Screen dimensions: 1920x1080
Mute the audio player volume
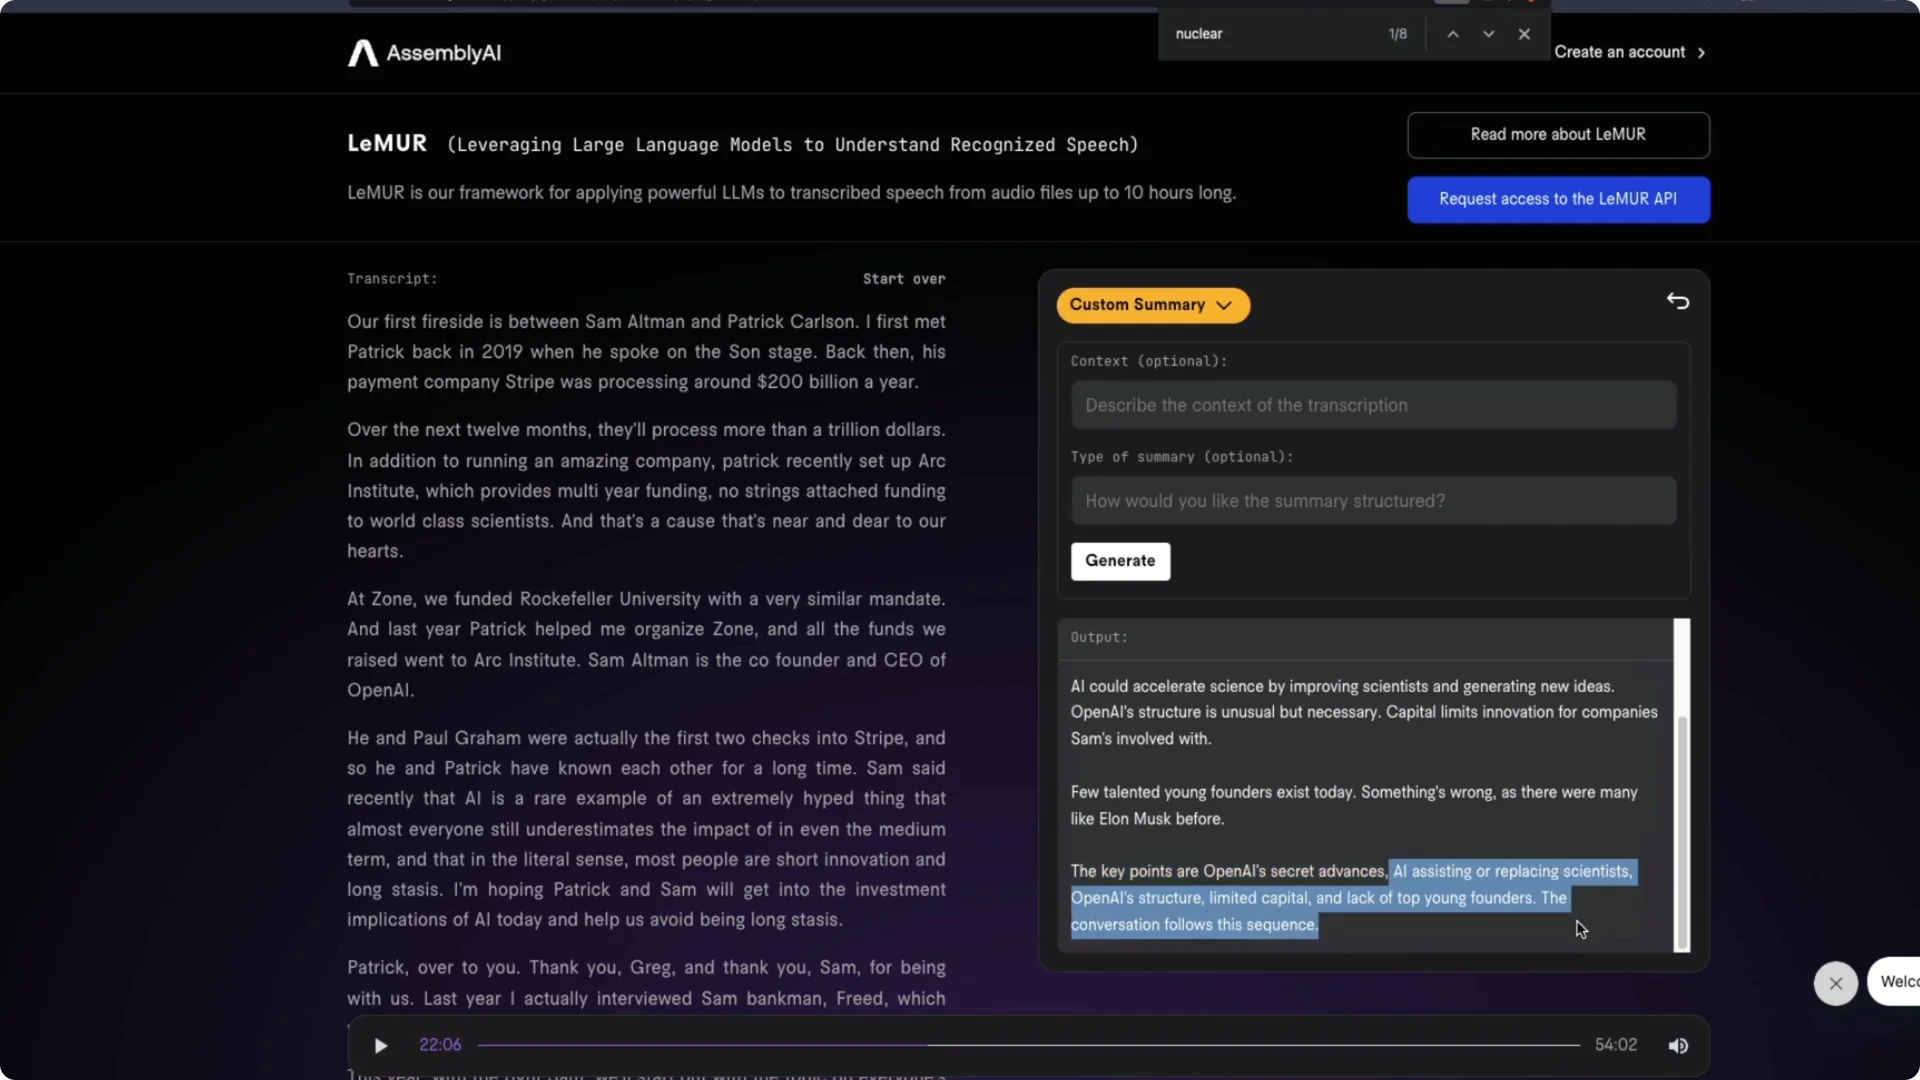coord(1678,1044)
